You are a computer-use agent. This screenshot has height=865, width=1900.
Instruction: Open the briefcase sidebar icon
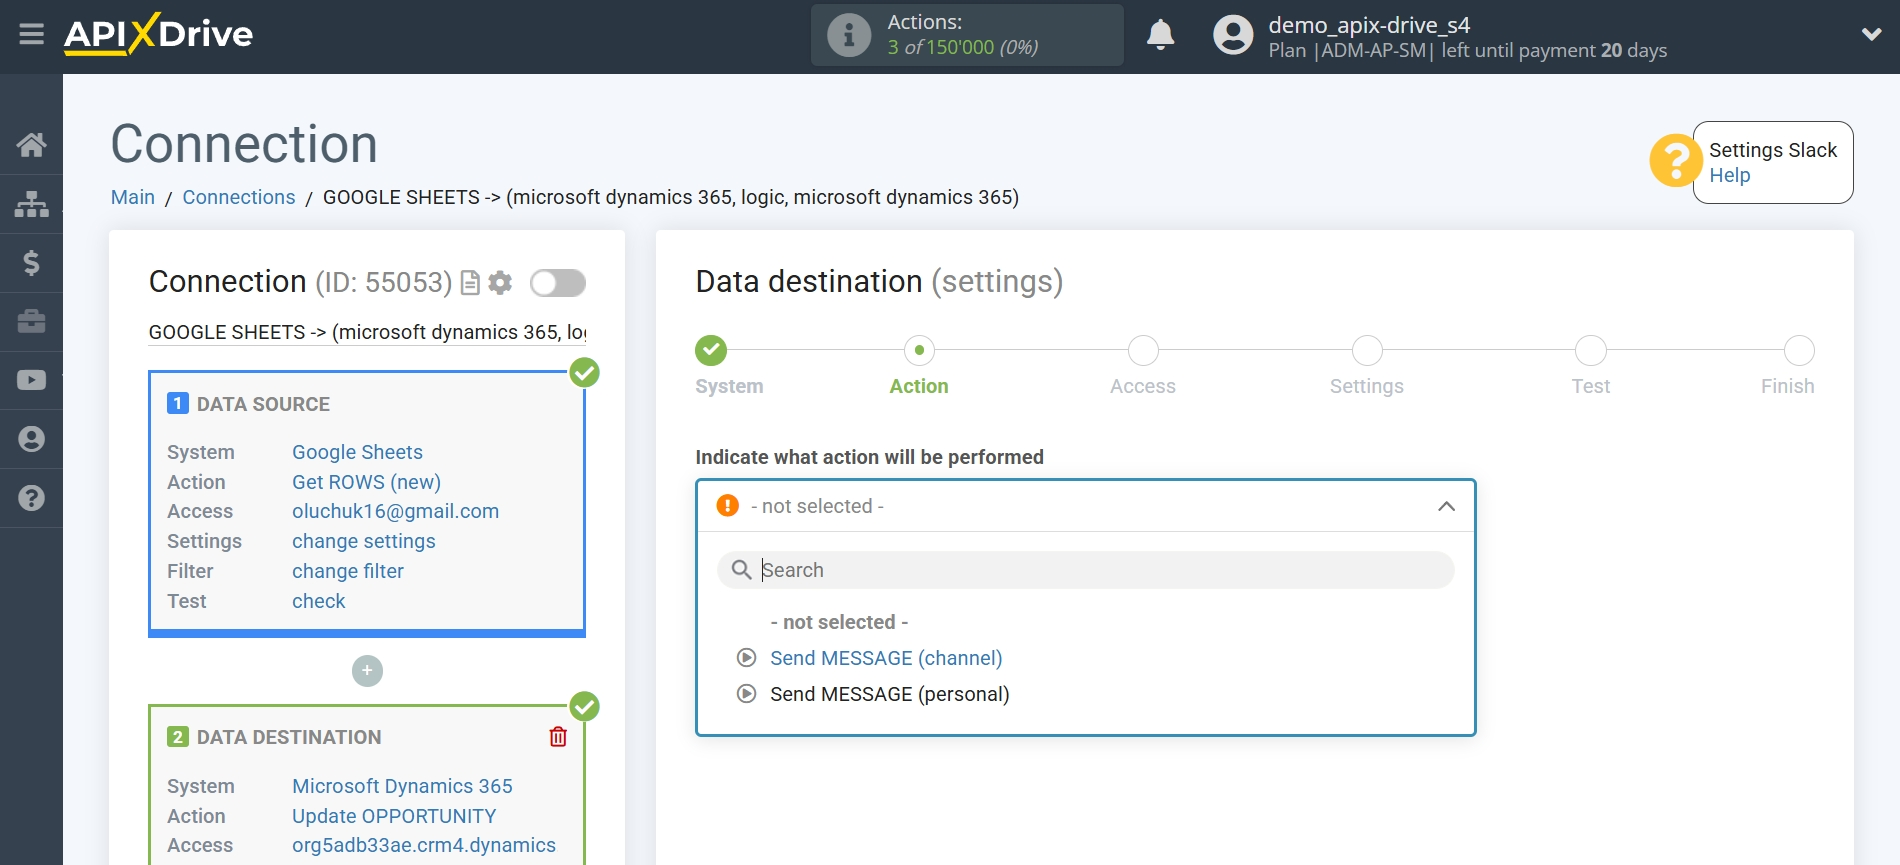pos(31,321)
